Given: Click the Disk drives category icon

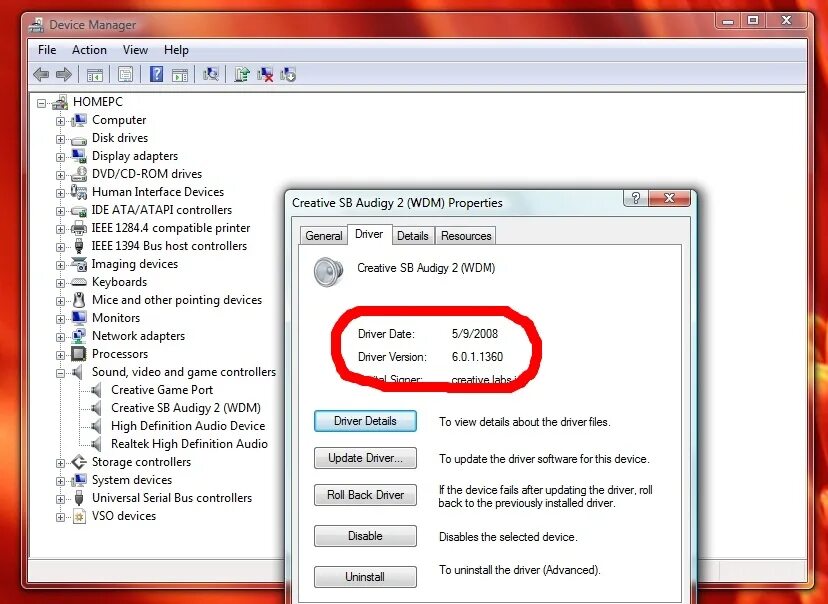Looking at the screenshot, I should tap(79, 139).
